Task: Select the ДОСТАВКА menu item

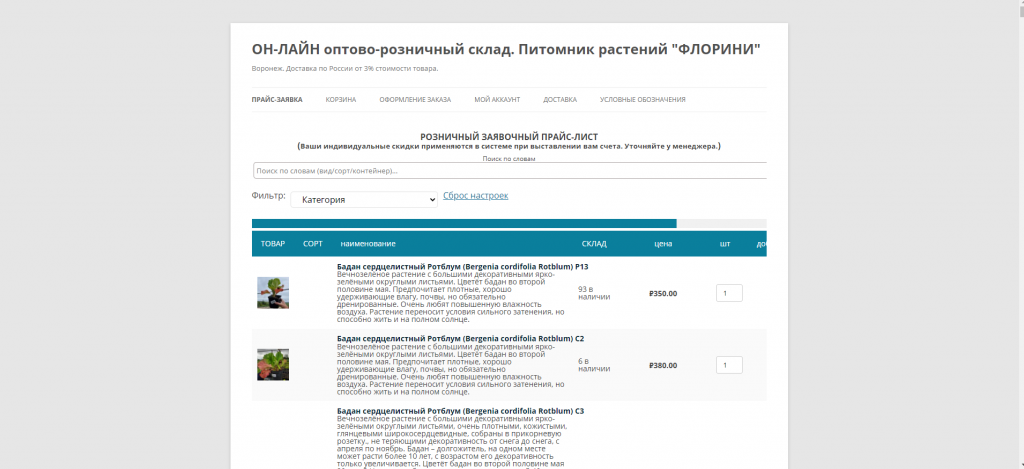Action: pyautogui.click(x=560, y=100)
